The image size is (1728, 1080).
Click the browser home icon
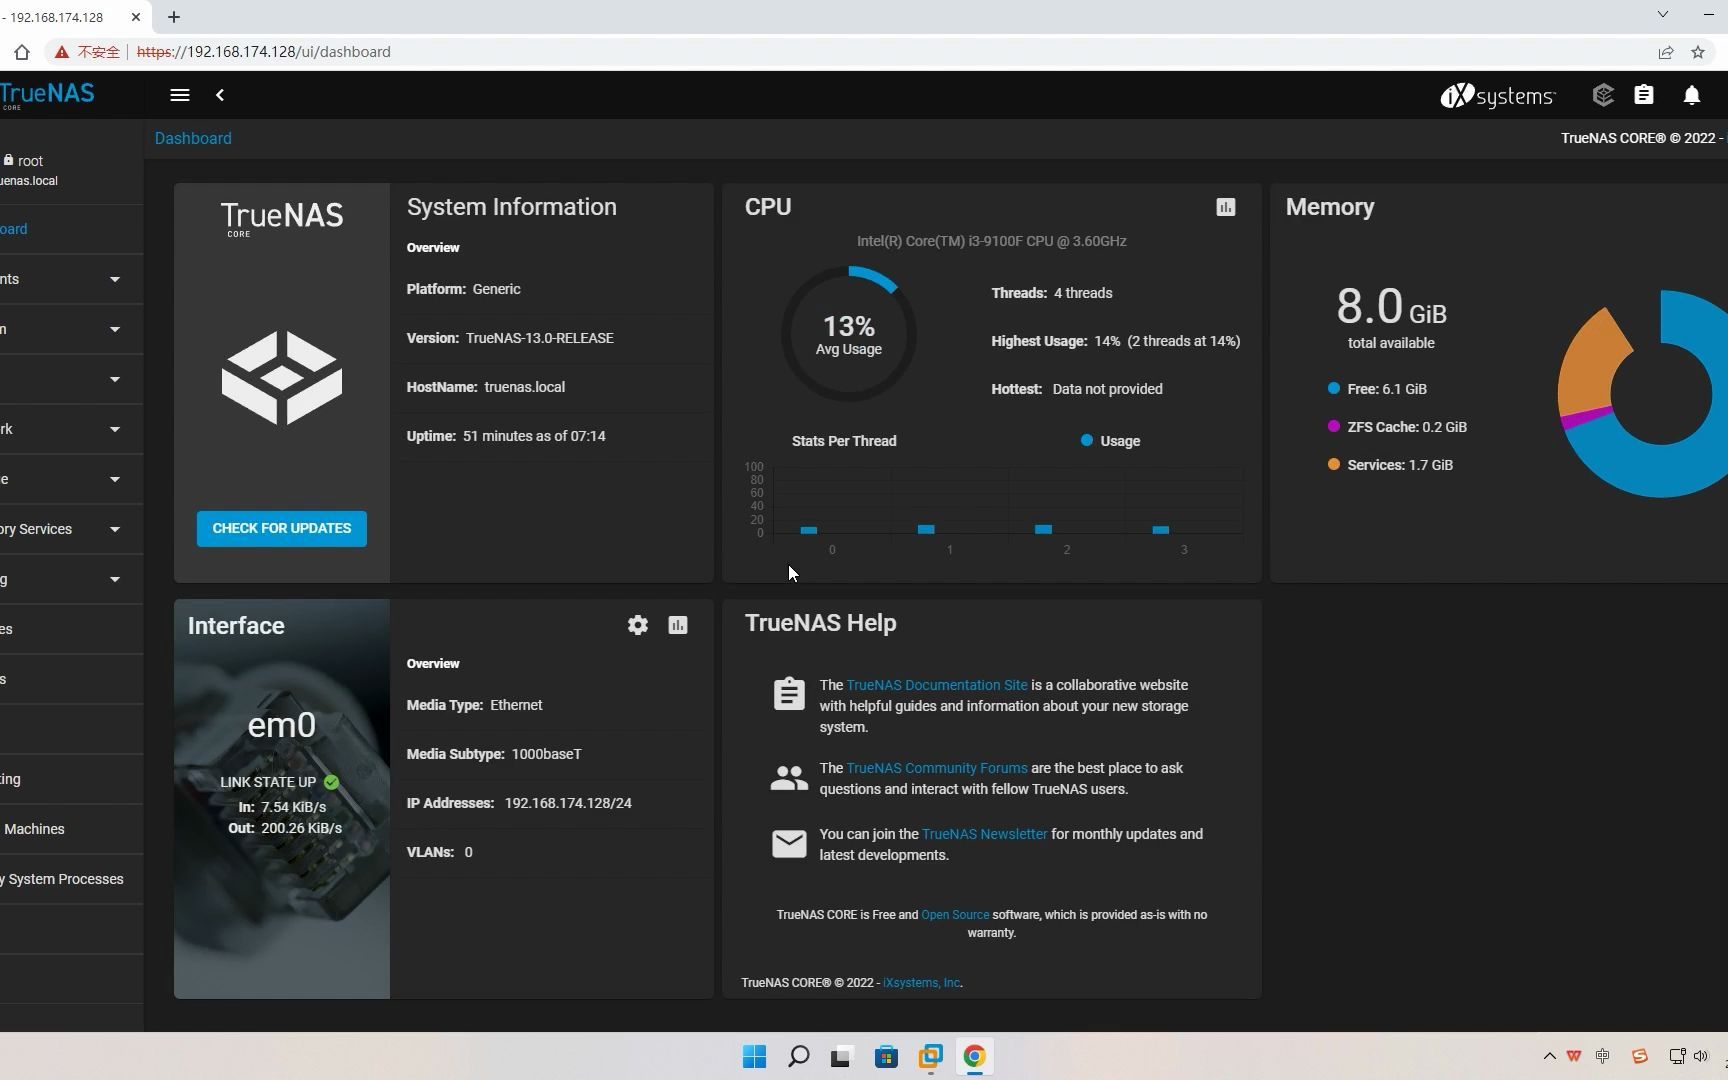tap(22, 52)
